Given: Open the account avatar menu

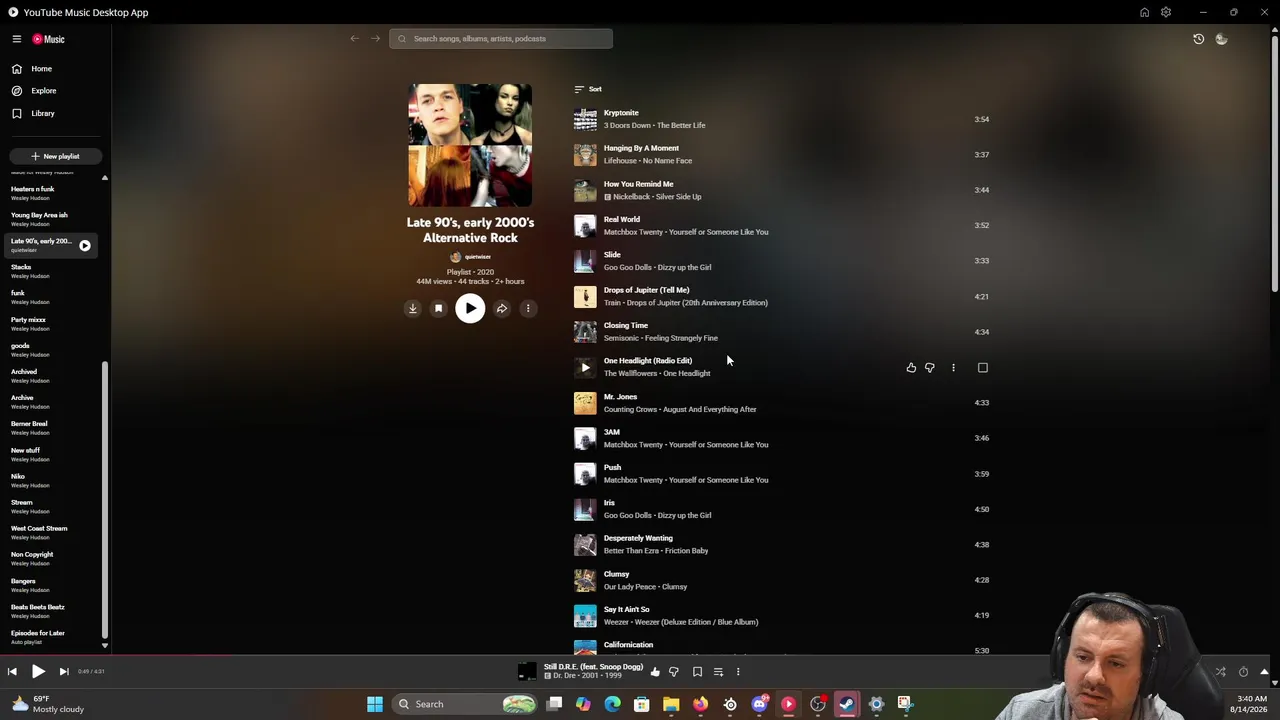Looking at the screenshot, I should (1221, 39).
